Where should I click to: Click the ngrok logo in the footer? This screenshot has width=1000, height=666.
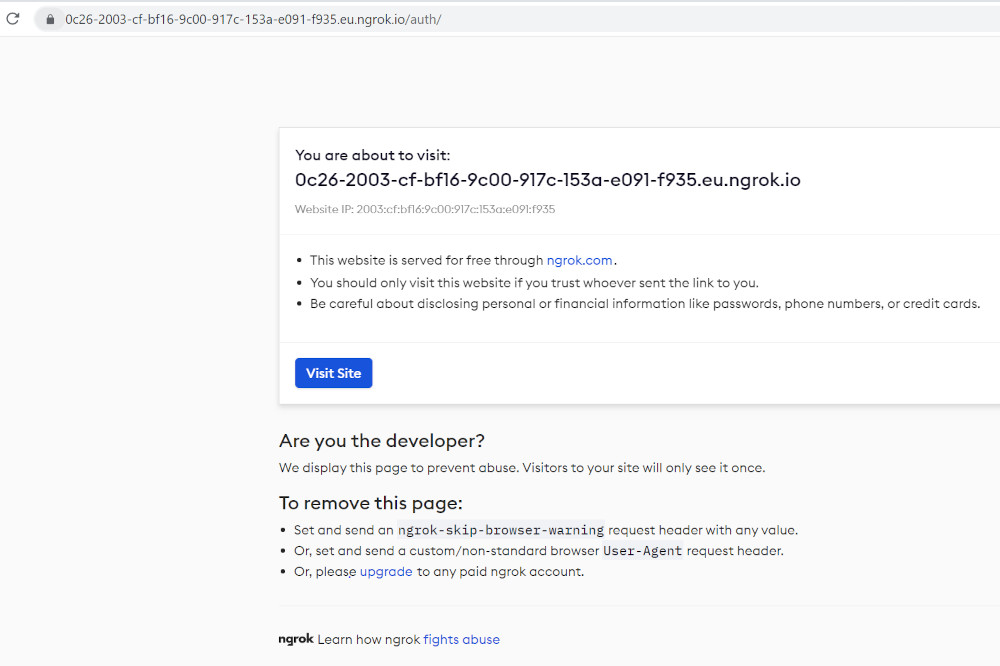point(296,639)
